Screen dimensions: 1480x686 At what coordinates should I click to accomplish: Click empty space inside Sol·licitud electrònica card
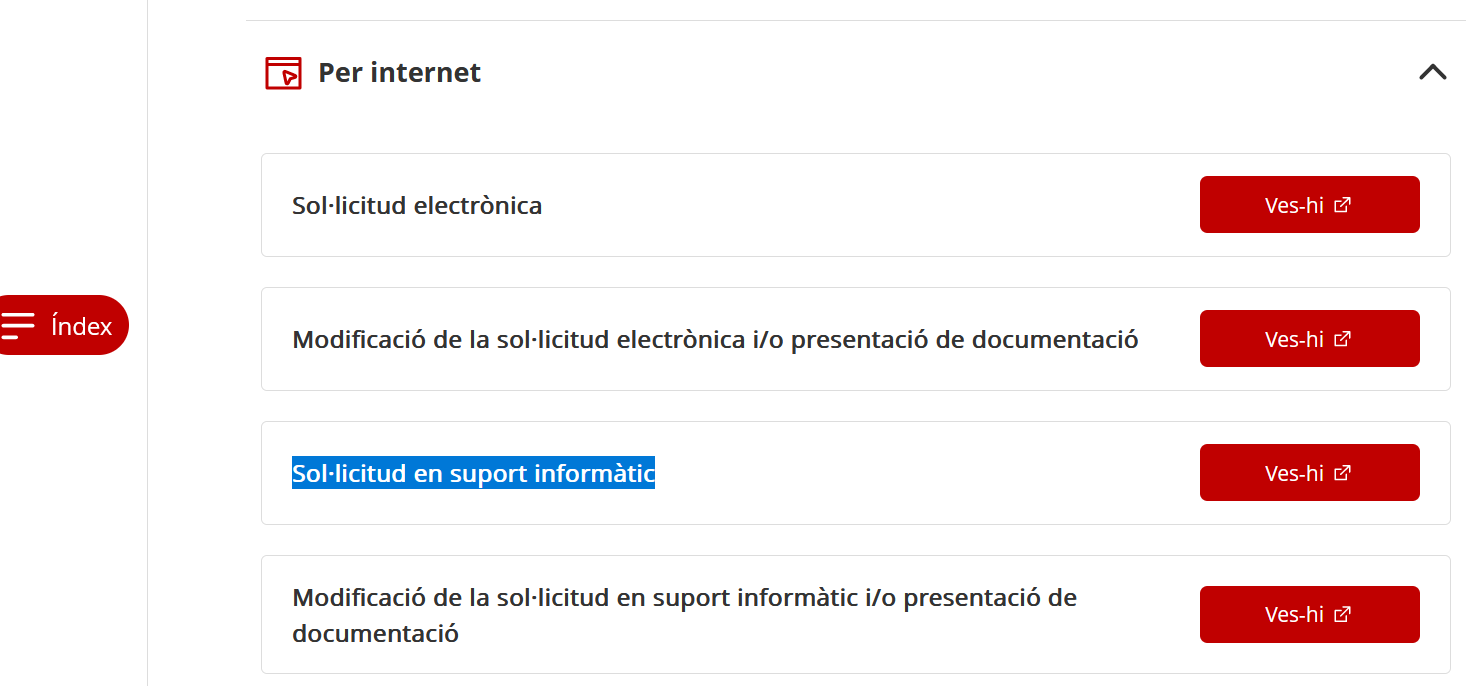coord(870,206)
